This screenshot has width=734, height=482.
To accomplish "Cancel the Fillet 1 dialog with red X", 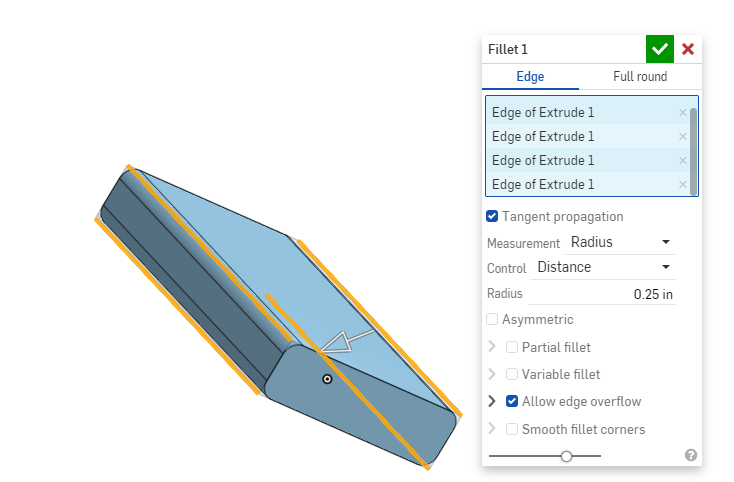I will [688, 49].
